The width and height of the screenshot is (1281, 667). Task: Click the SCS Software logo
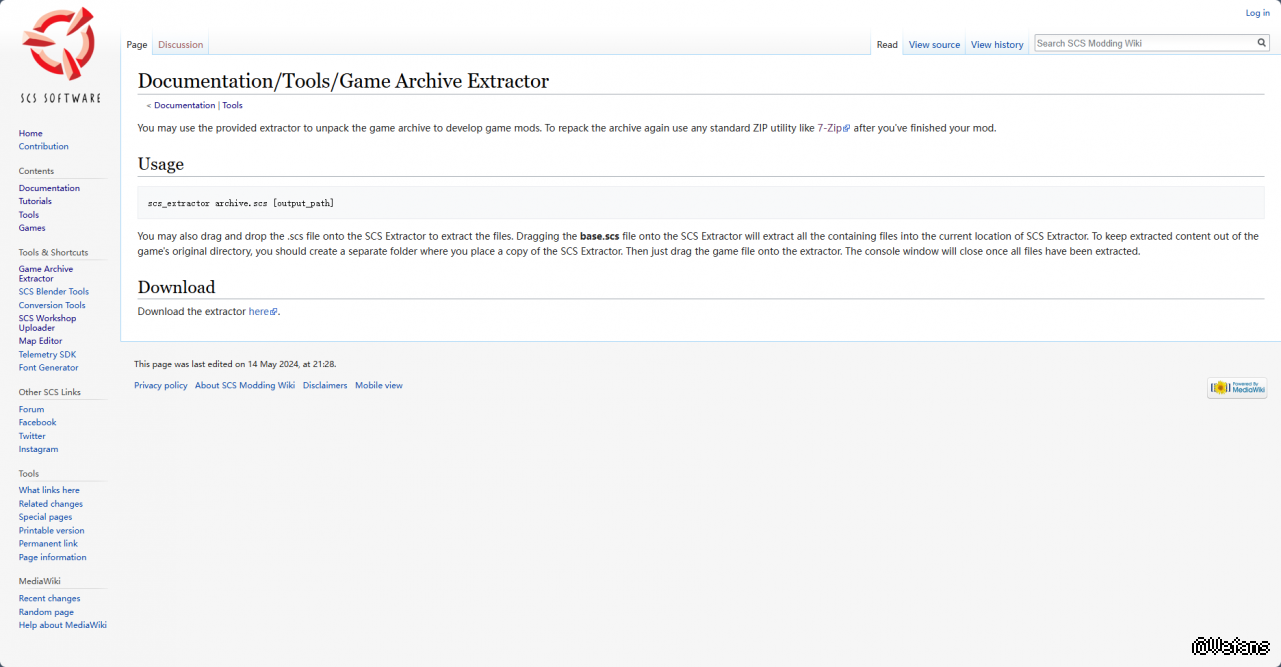pos(60,55)
